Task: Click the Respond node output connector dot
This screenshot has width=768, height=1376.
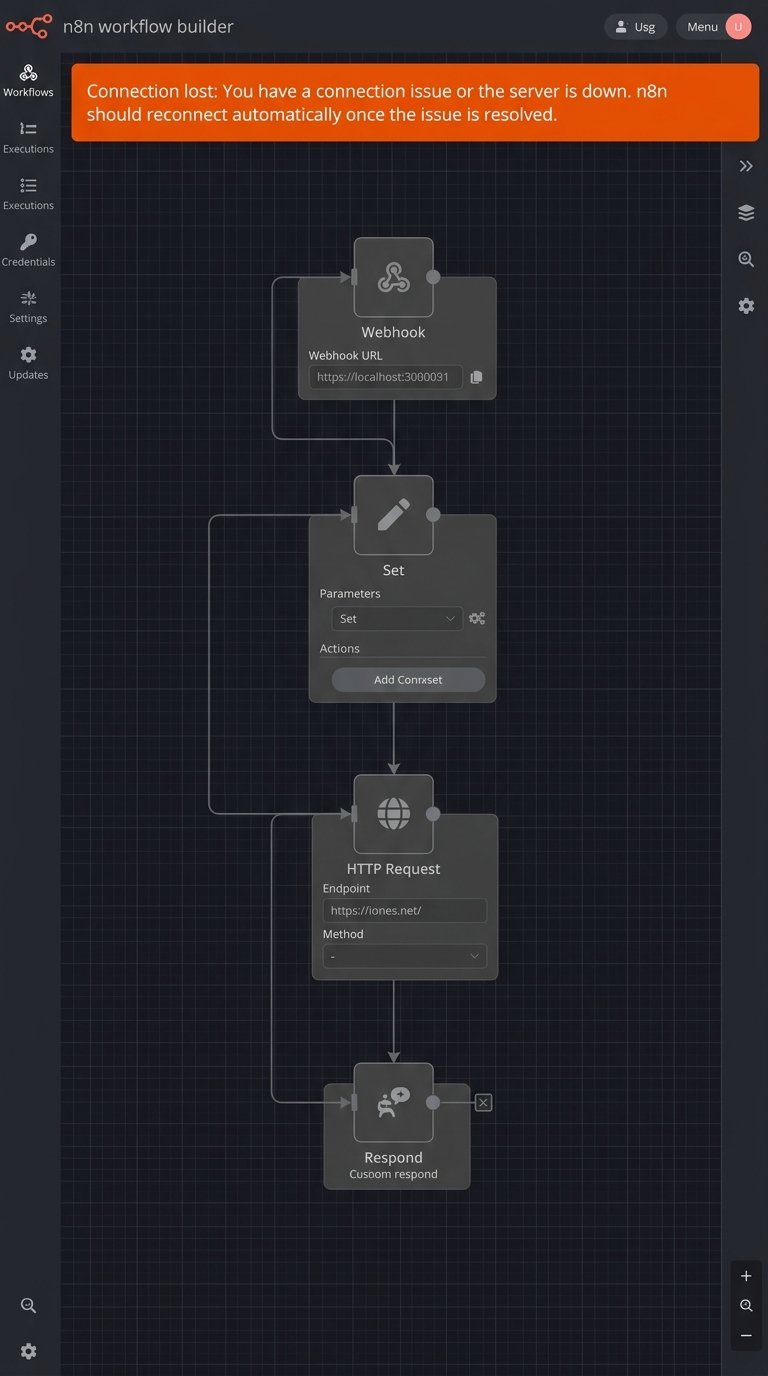Action: (x=433, y=1102)
